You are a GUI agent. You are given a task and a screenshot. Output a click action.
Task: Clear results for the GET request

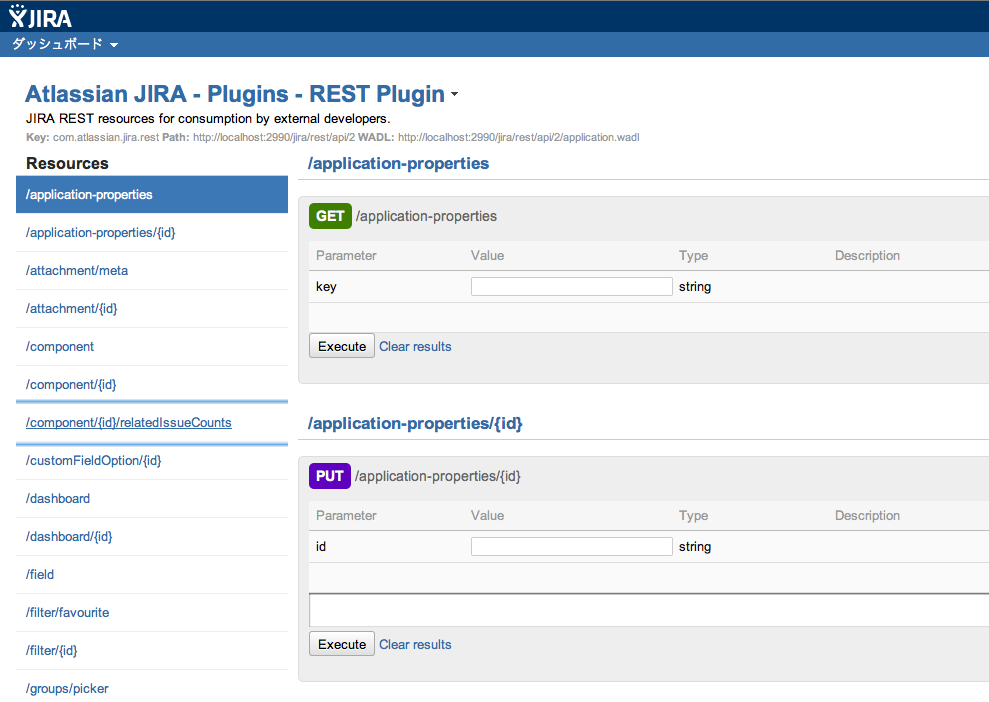(415, 347)
